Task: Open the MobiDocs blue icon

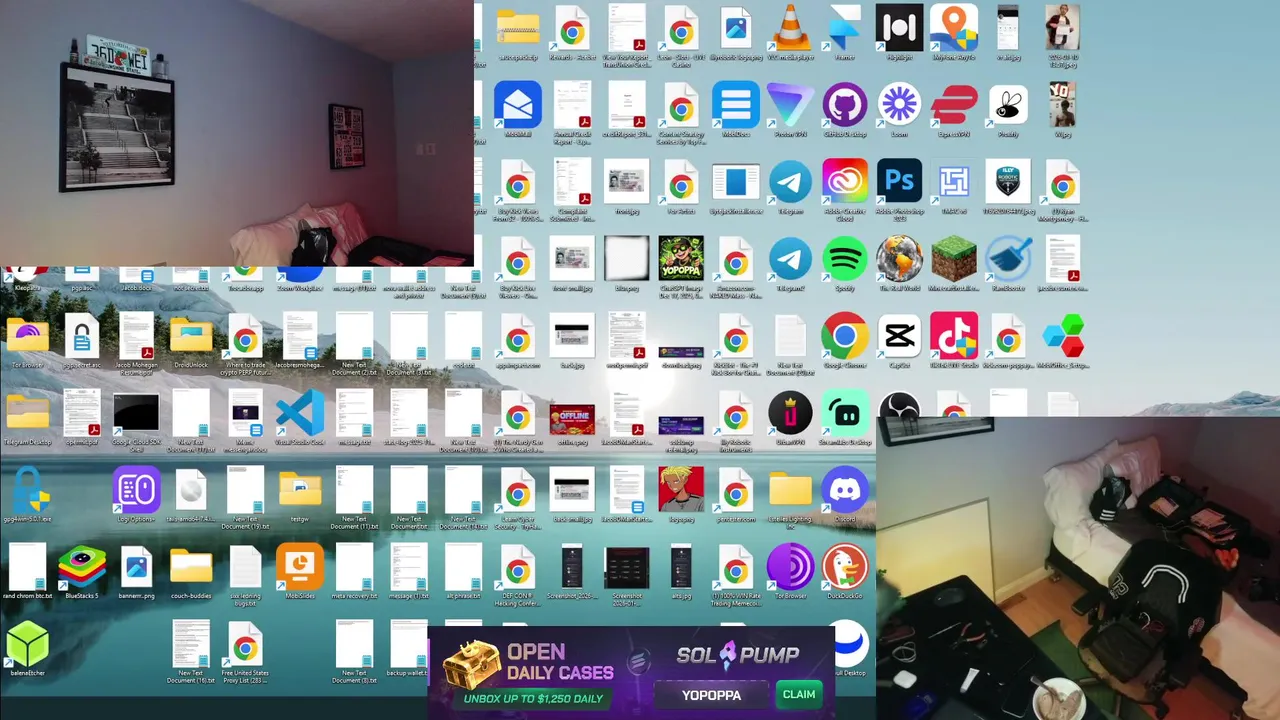Action: [736, 106]
